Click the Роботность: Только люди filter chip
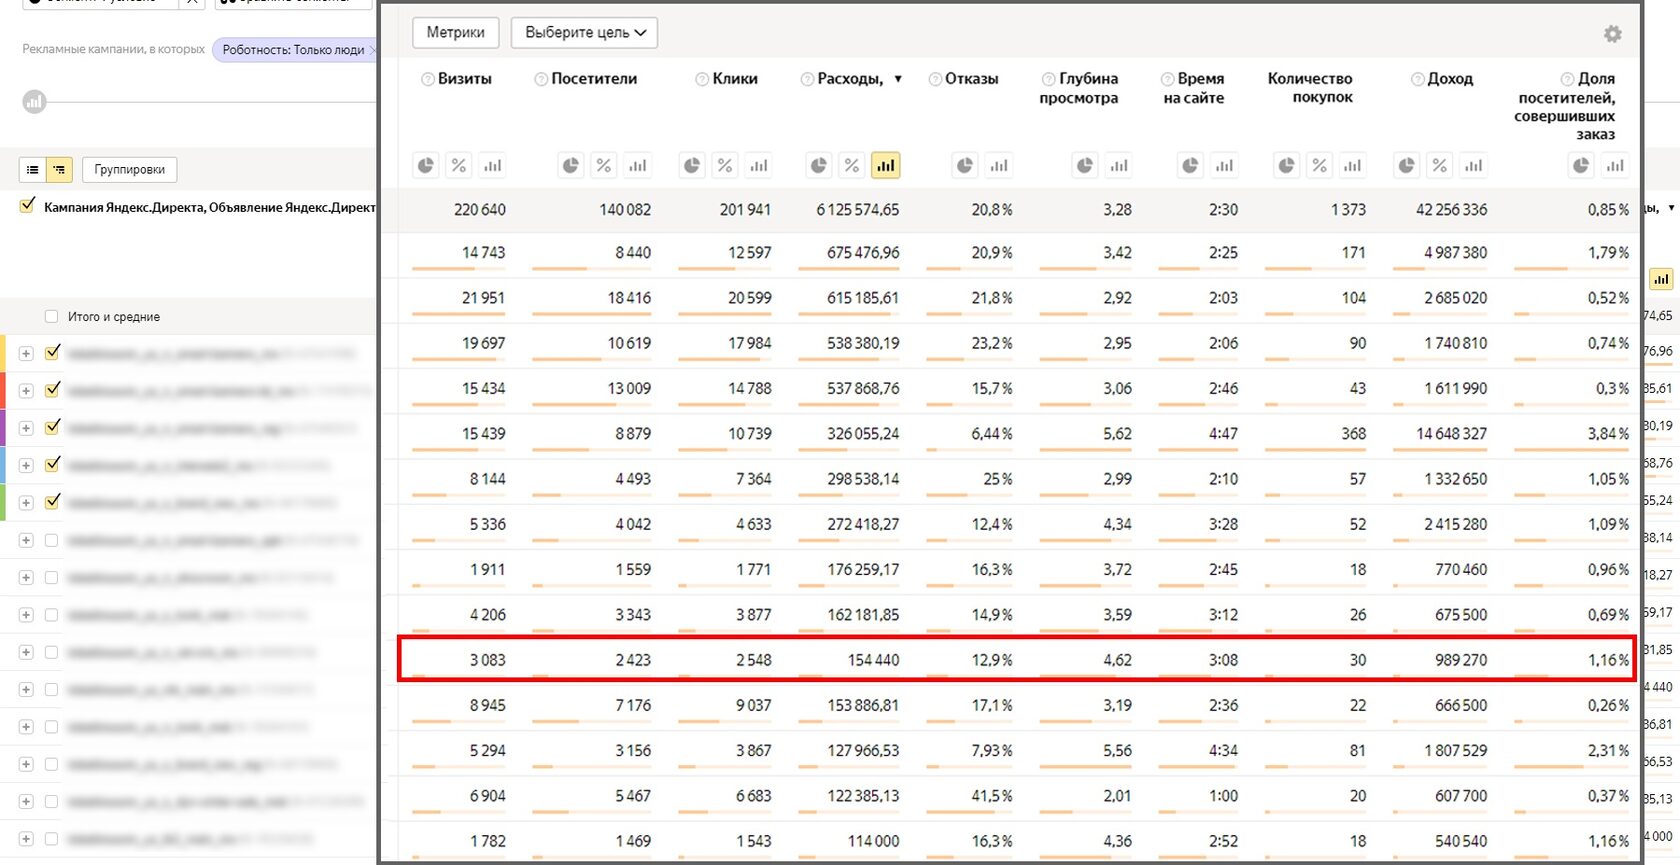This screenshot has height=865, width=1680. click(293, 49)
